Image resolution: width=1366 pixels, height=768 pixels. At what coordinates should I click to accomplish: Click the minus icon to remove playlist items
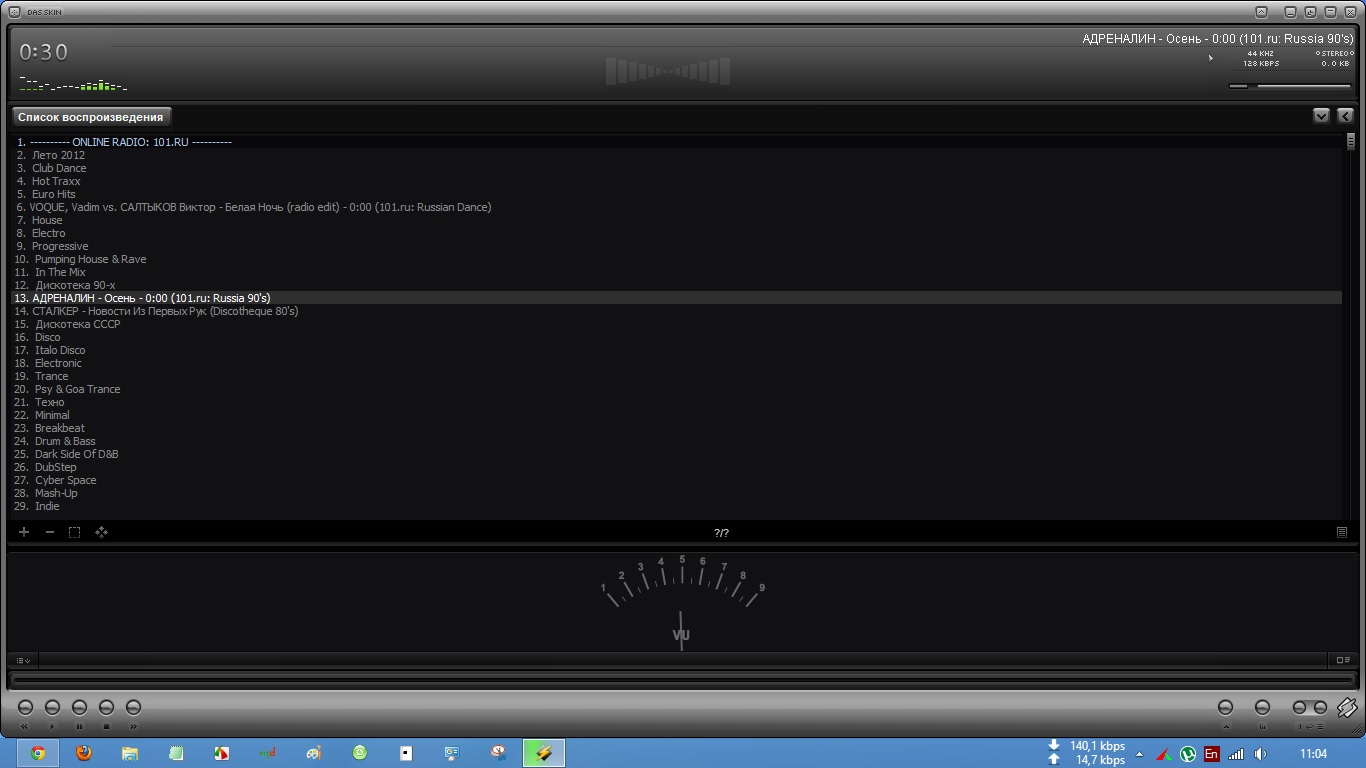pos(50,532)
